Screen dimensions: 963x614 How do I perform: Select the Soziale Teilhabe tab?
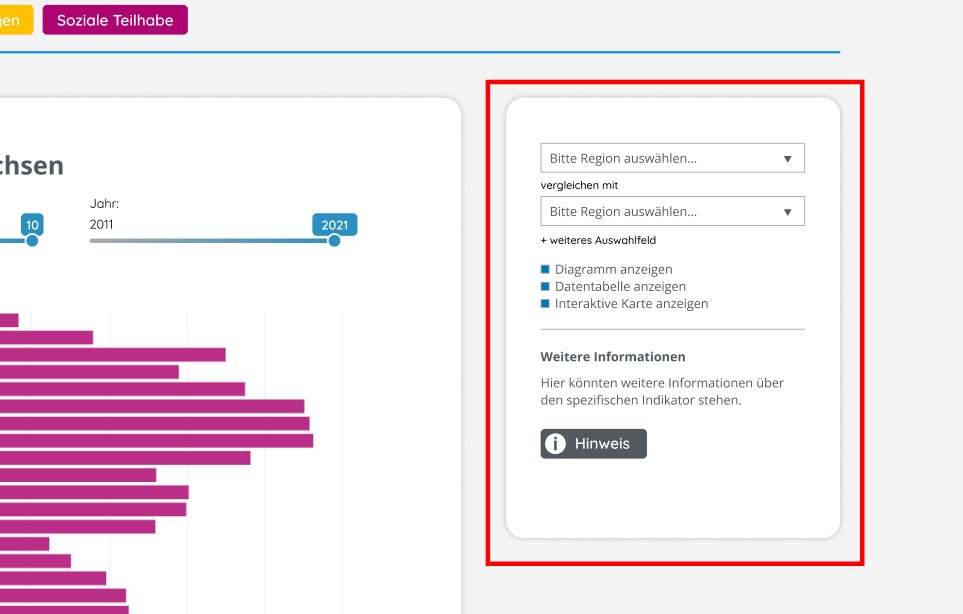pos(115,20)
